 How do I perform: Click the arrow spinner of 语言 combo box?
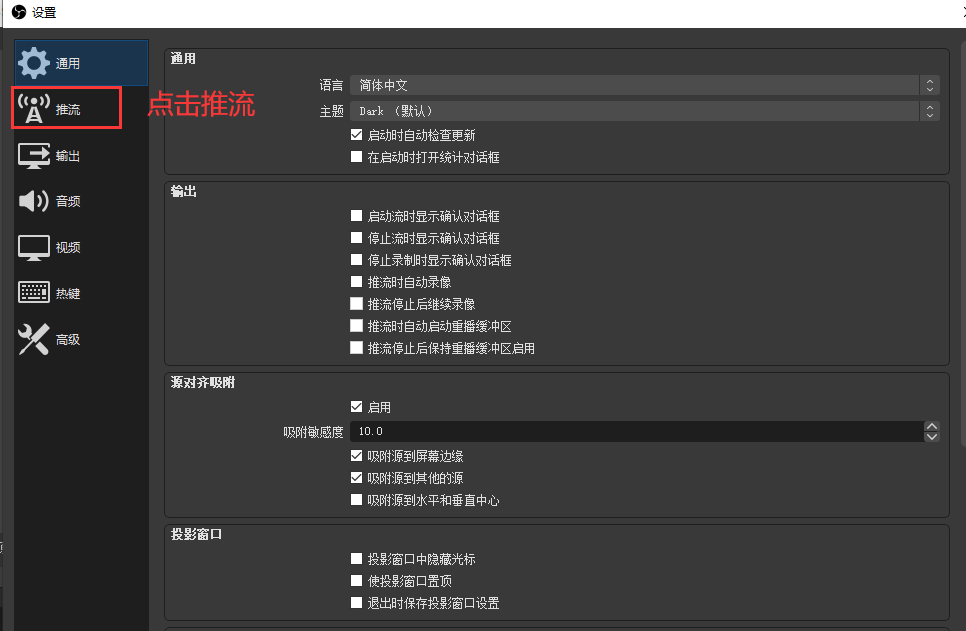[x=930, y=85]
